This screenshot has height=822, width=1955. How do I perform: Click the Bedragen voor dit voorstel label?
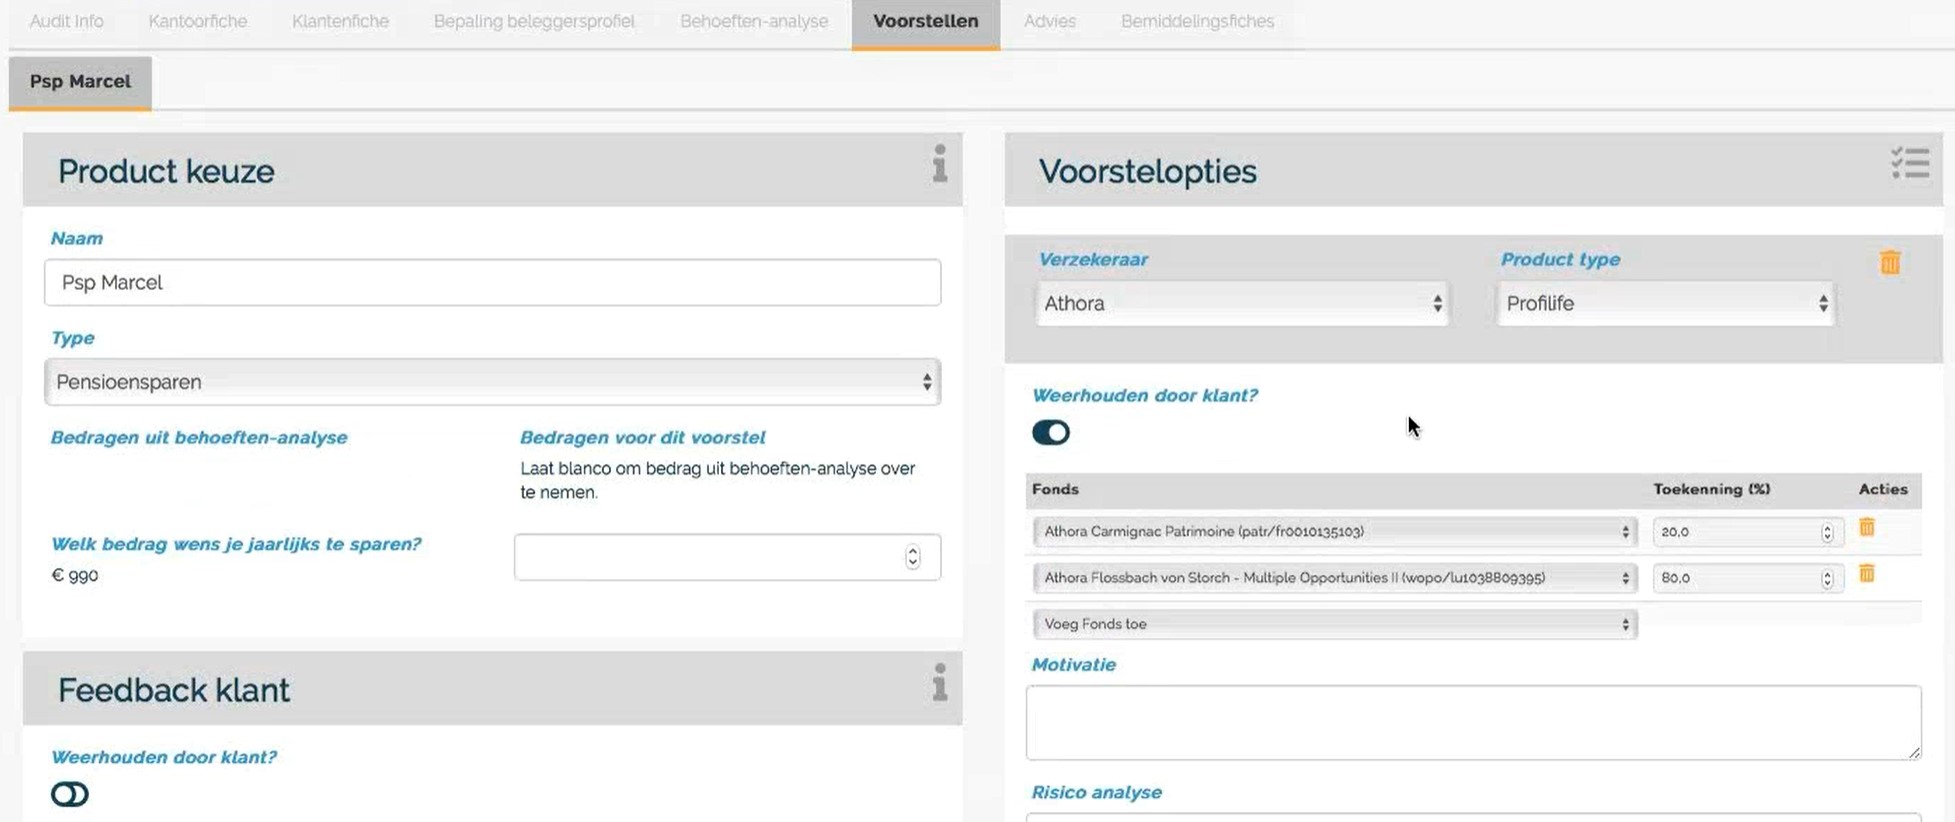point(642,437)
